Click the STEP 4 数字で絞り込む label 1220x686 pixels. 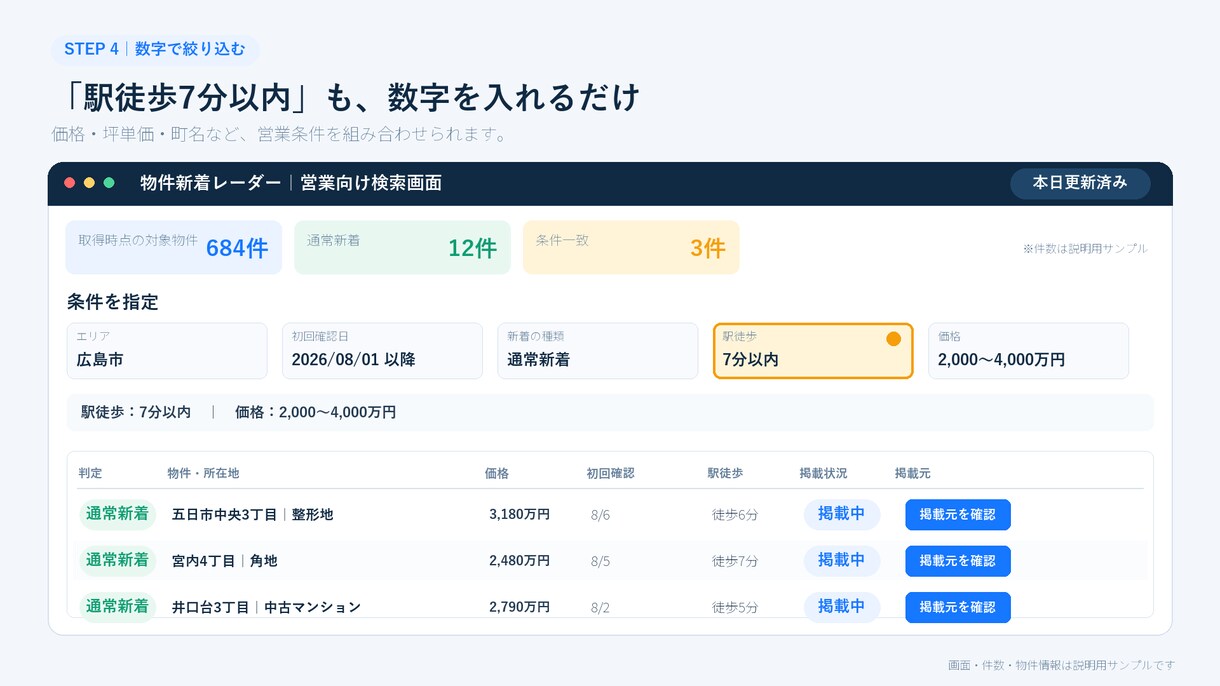(155, 49)
